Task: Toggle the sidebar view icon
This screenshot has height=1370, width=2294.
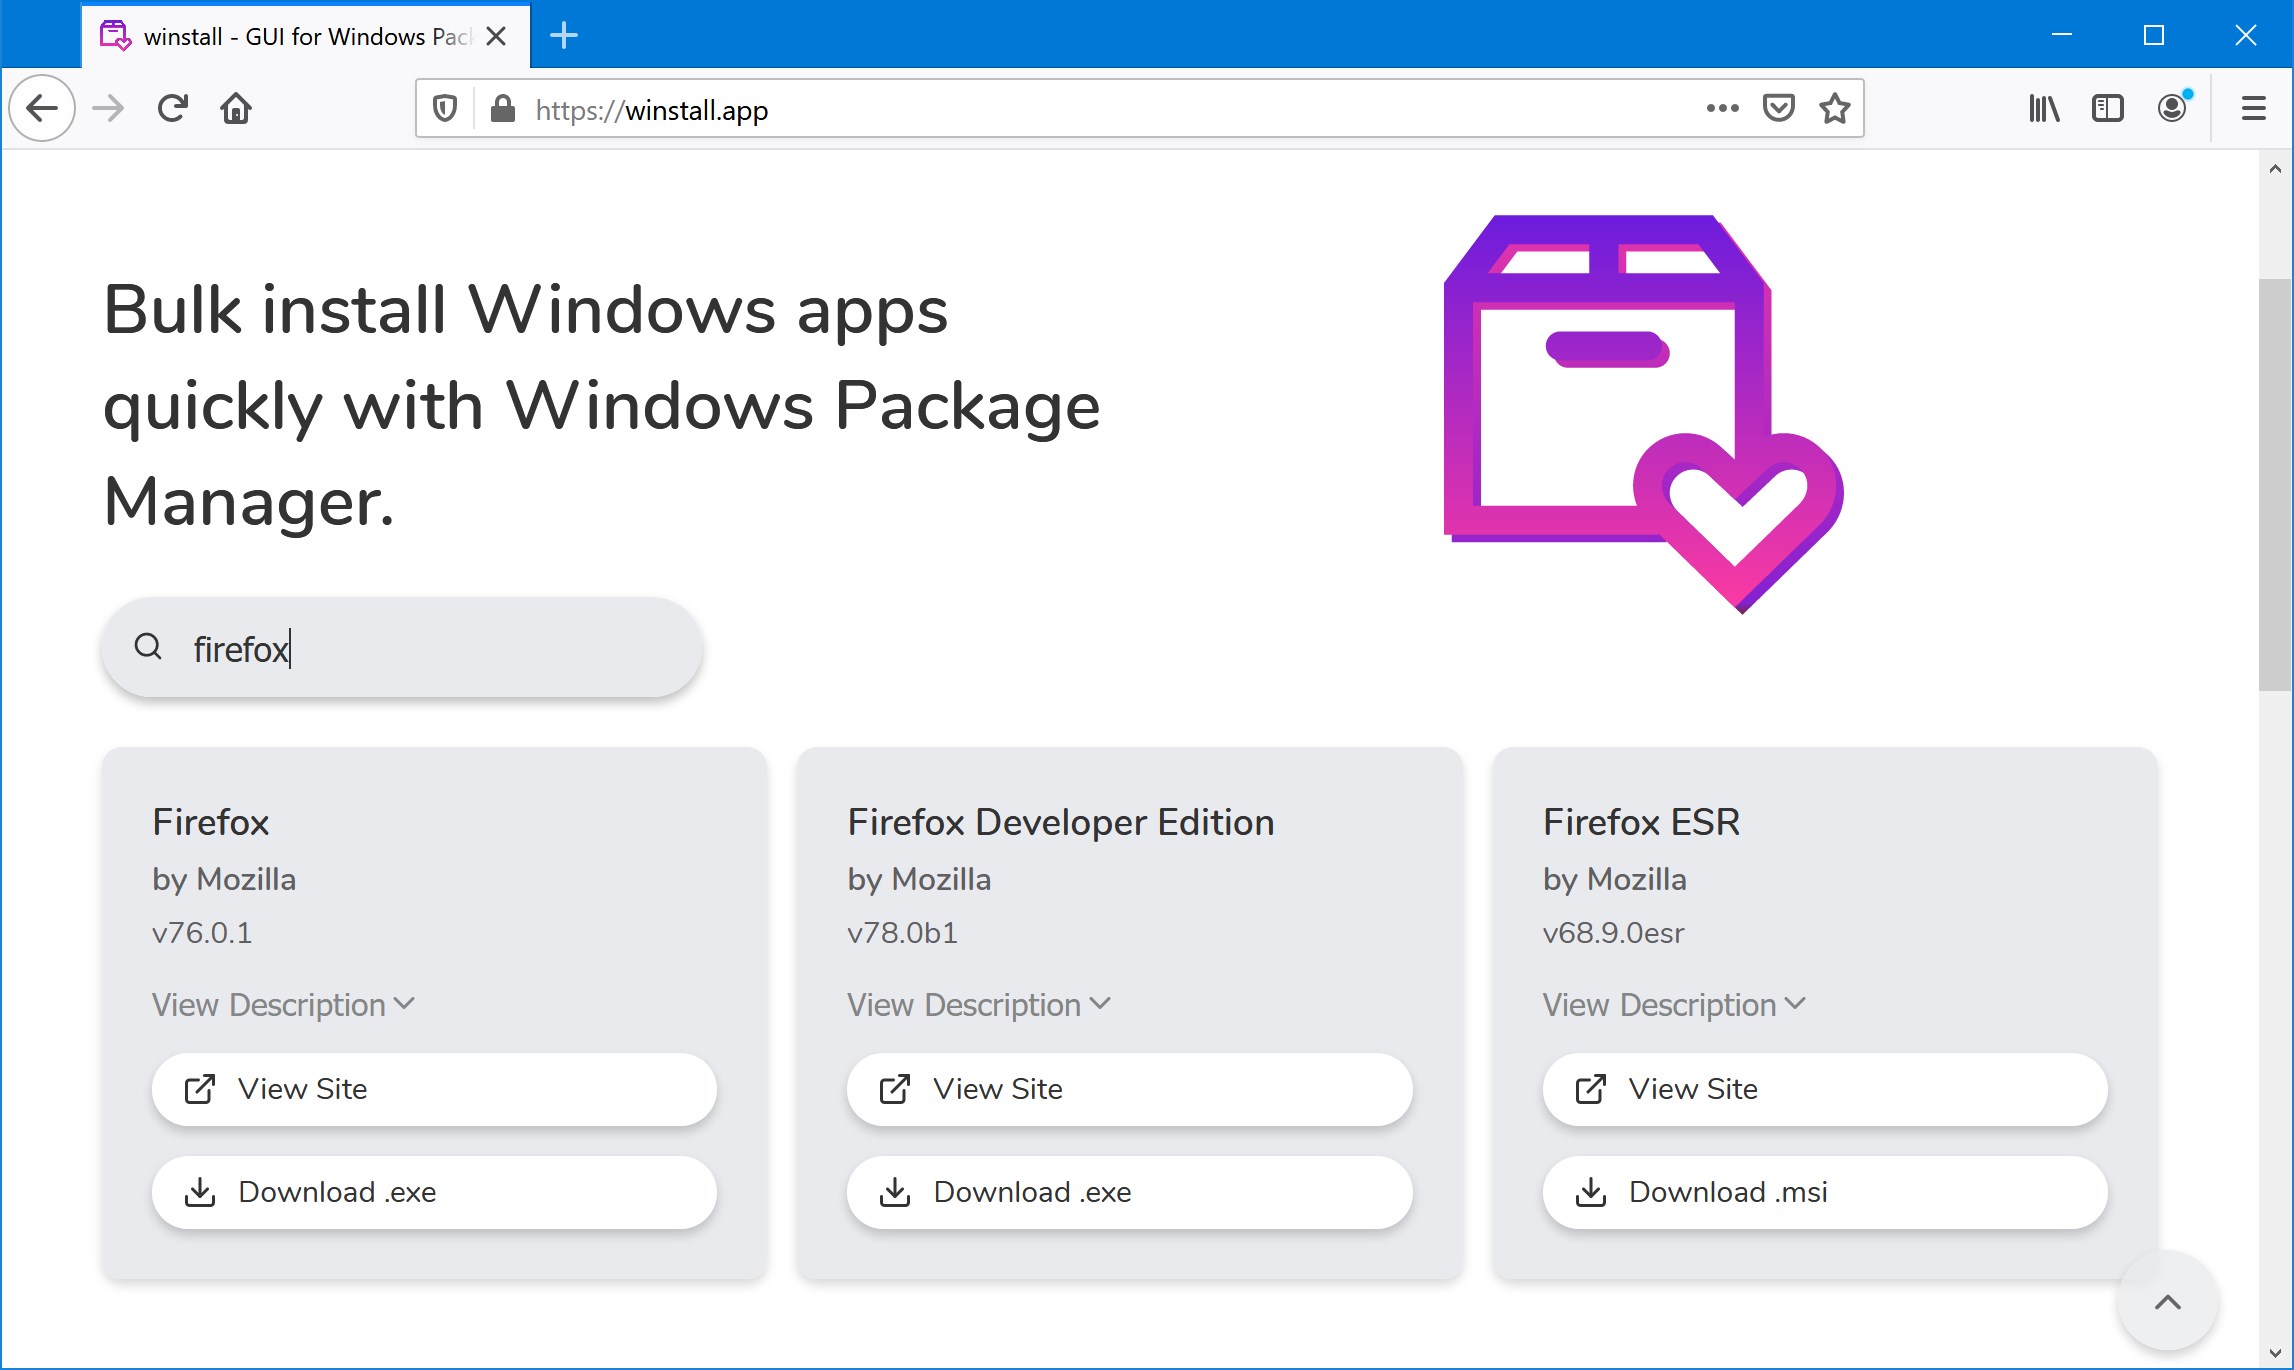Action: [2108, 108]
